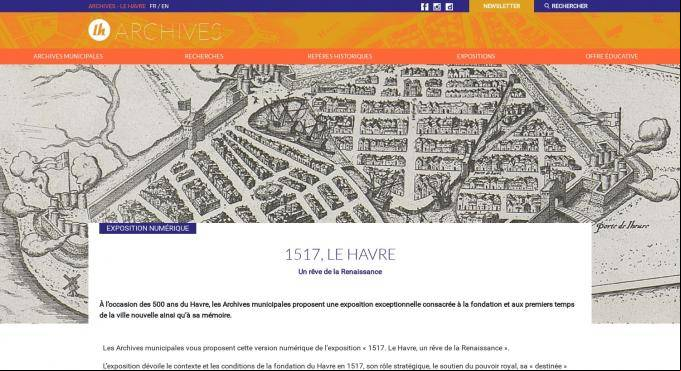
Task: Click the Un rêve de la Renaissance subtitle
Action: (x=340, y=272)
